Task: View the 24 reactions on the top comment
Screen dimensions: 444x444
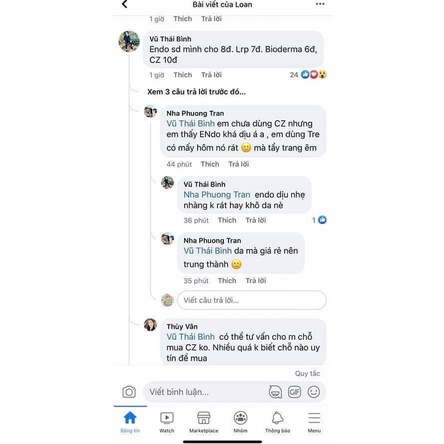Action: [308, 75]
